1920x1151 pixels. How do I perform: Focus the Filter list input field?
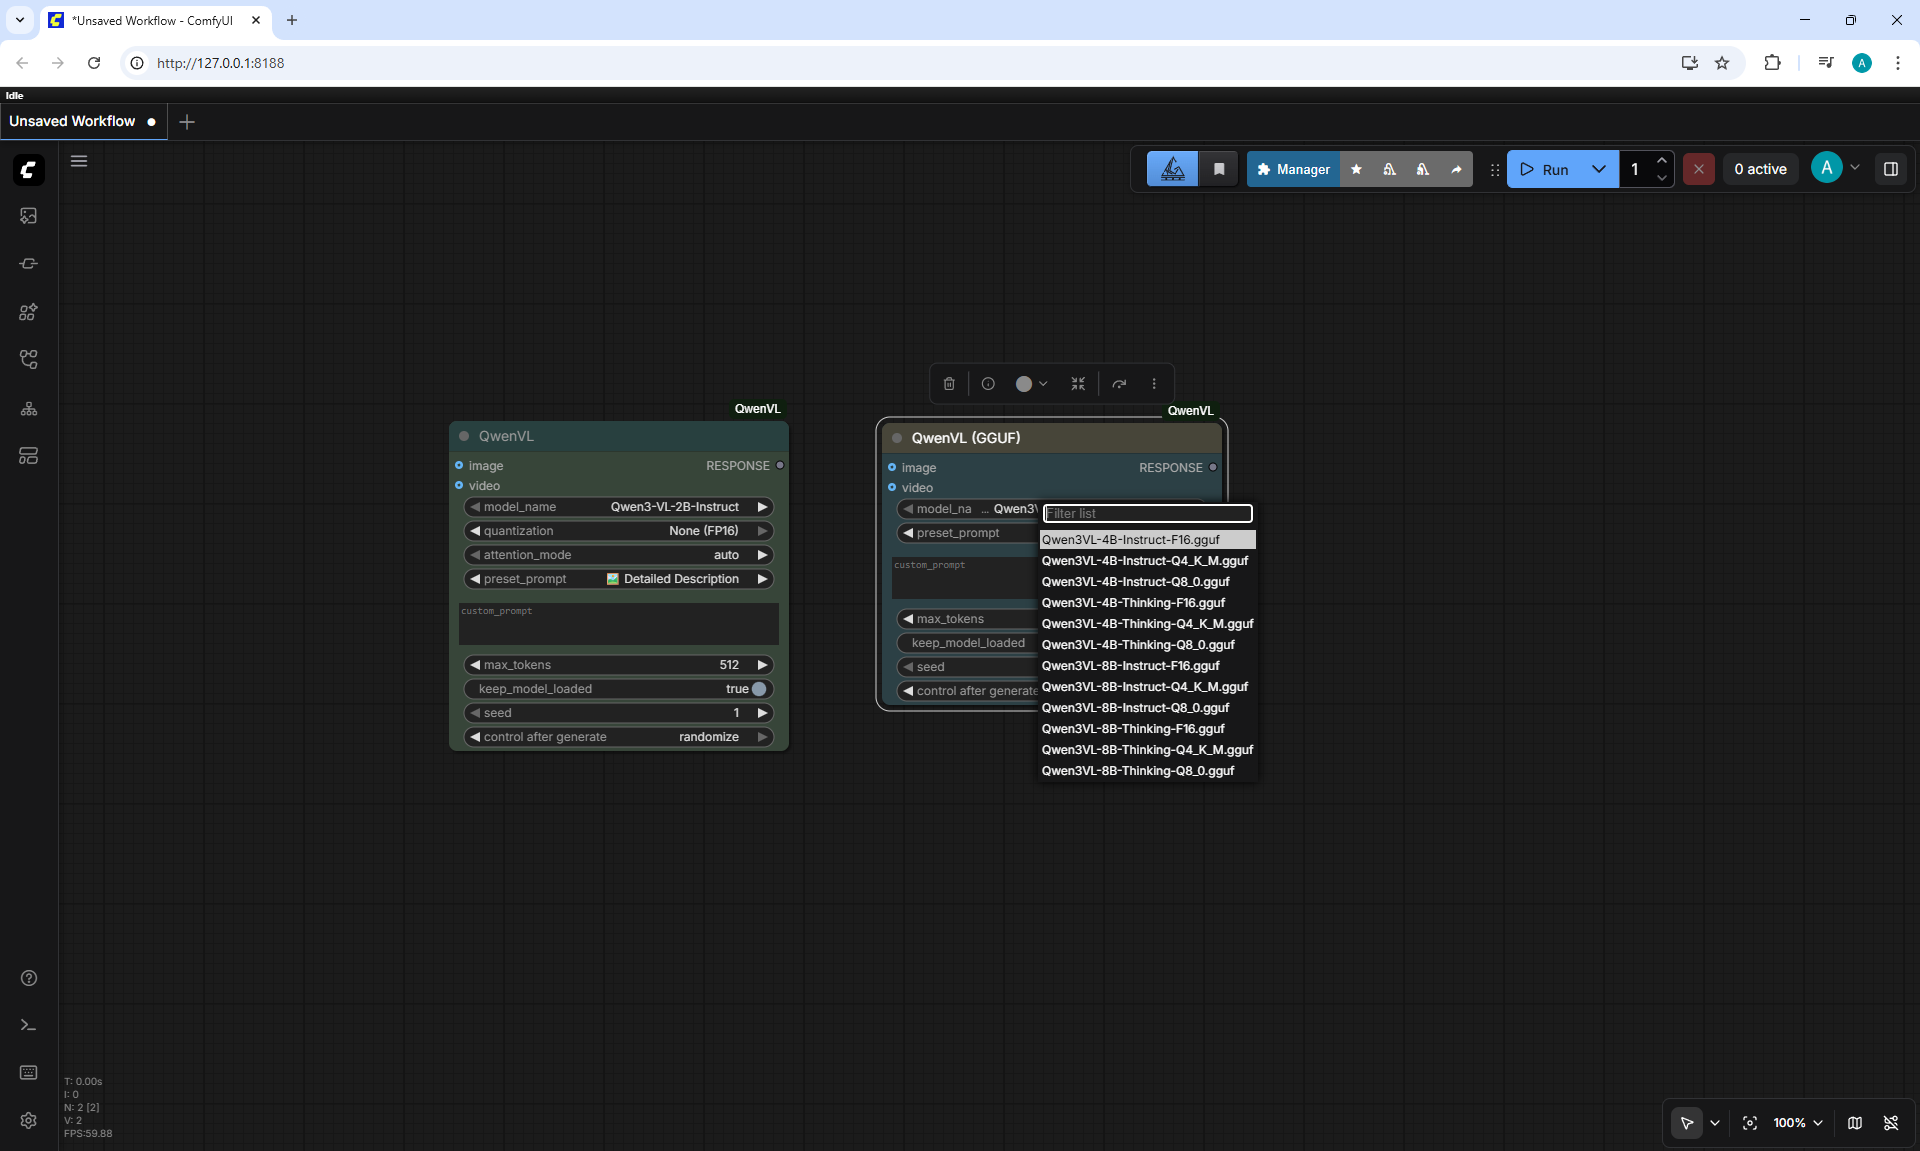(x=1147, y=513)
